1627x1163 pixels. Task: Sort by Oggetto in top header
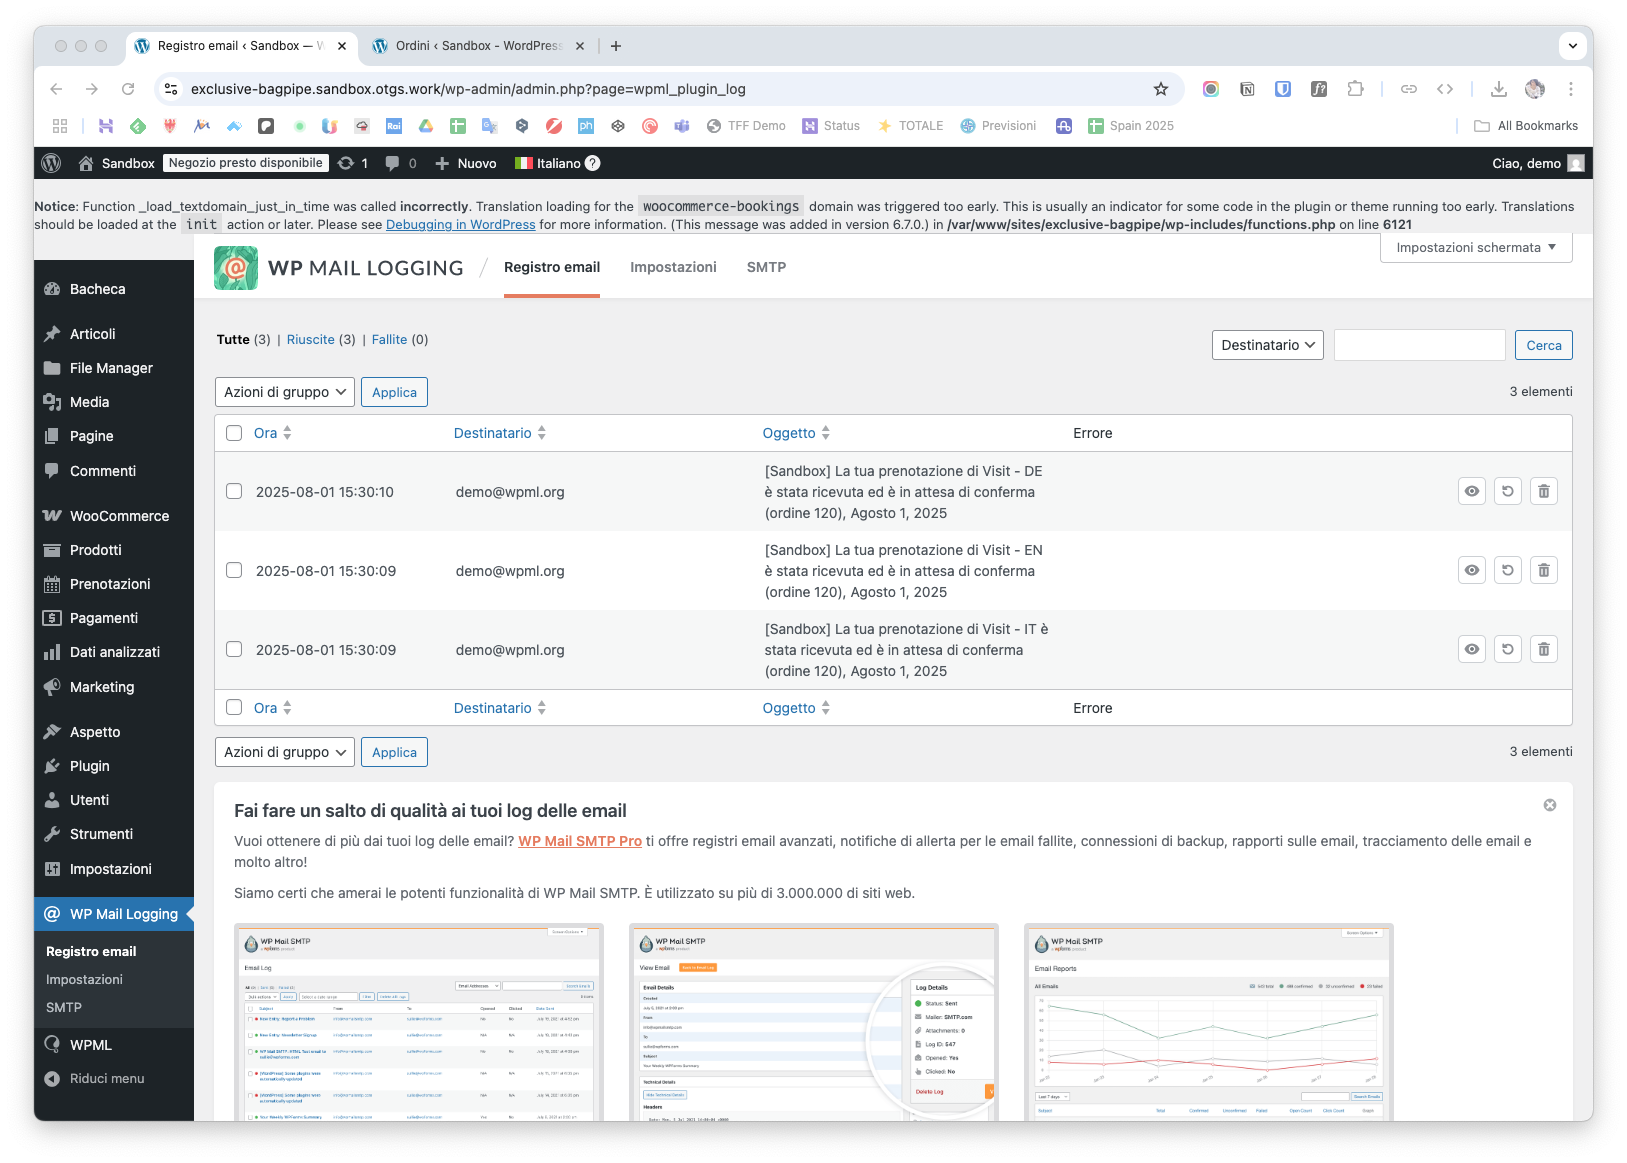coord(796,433)
